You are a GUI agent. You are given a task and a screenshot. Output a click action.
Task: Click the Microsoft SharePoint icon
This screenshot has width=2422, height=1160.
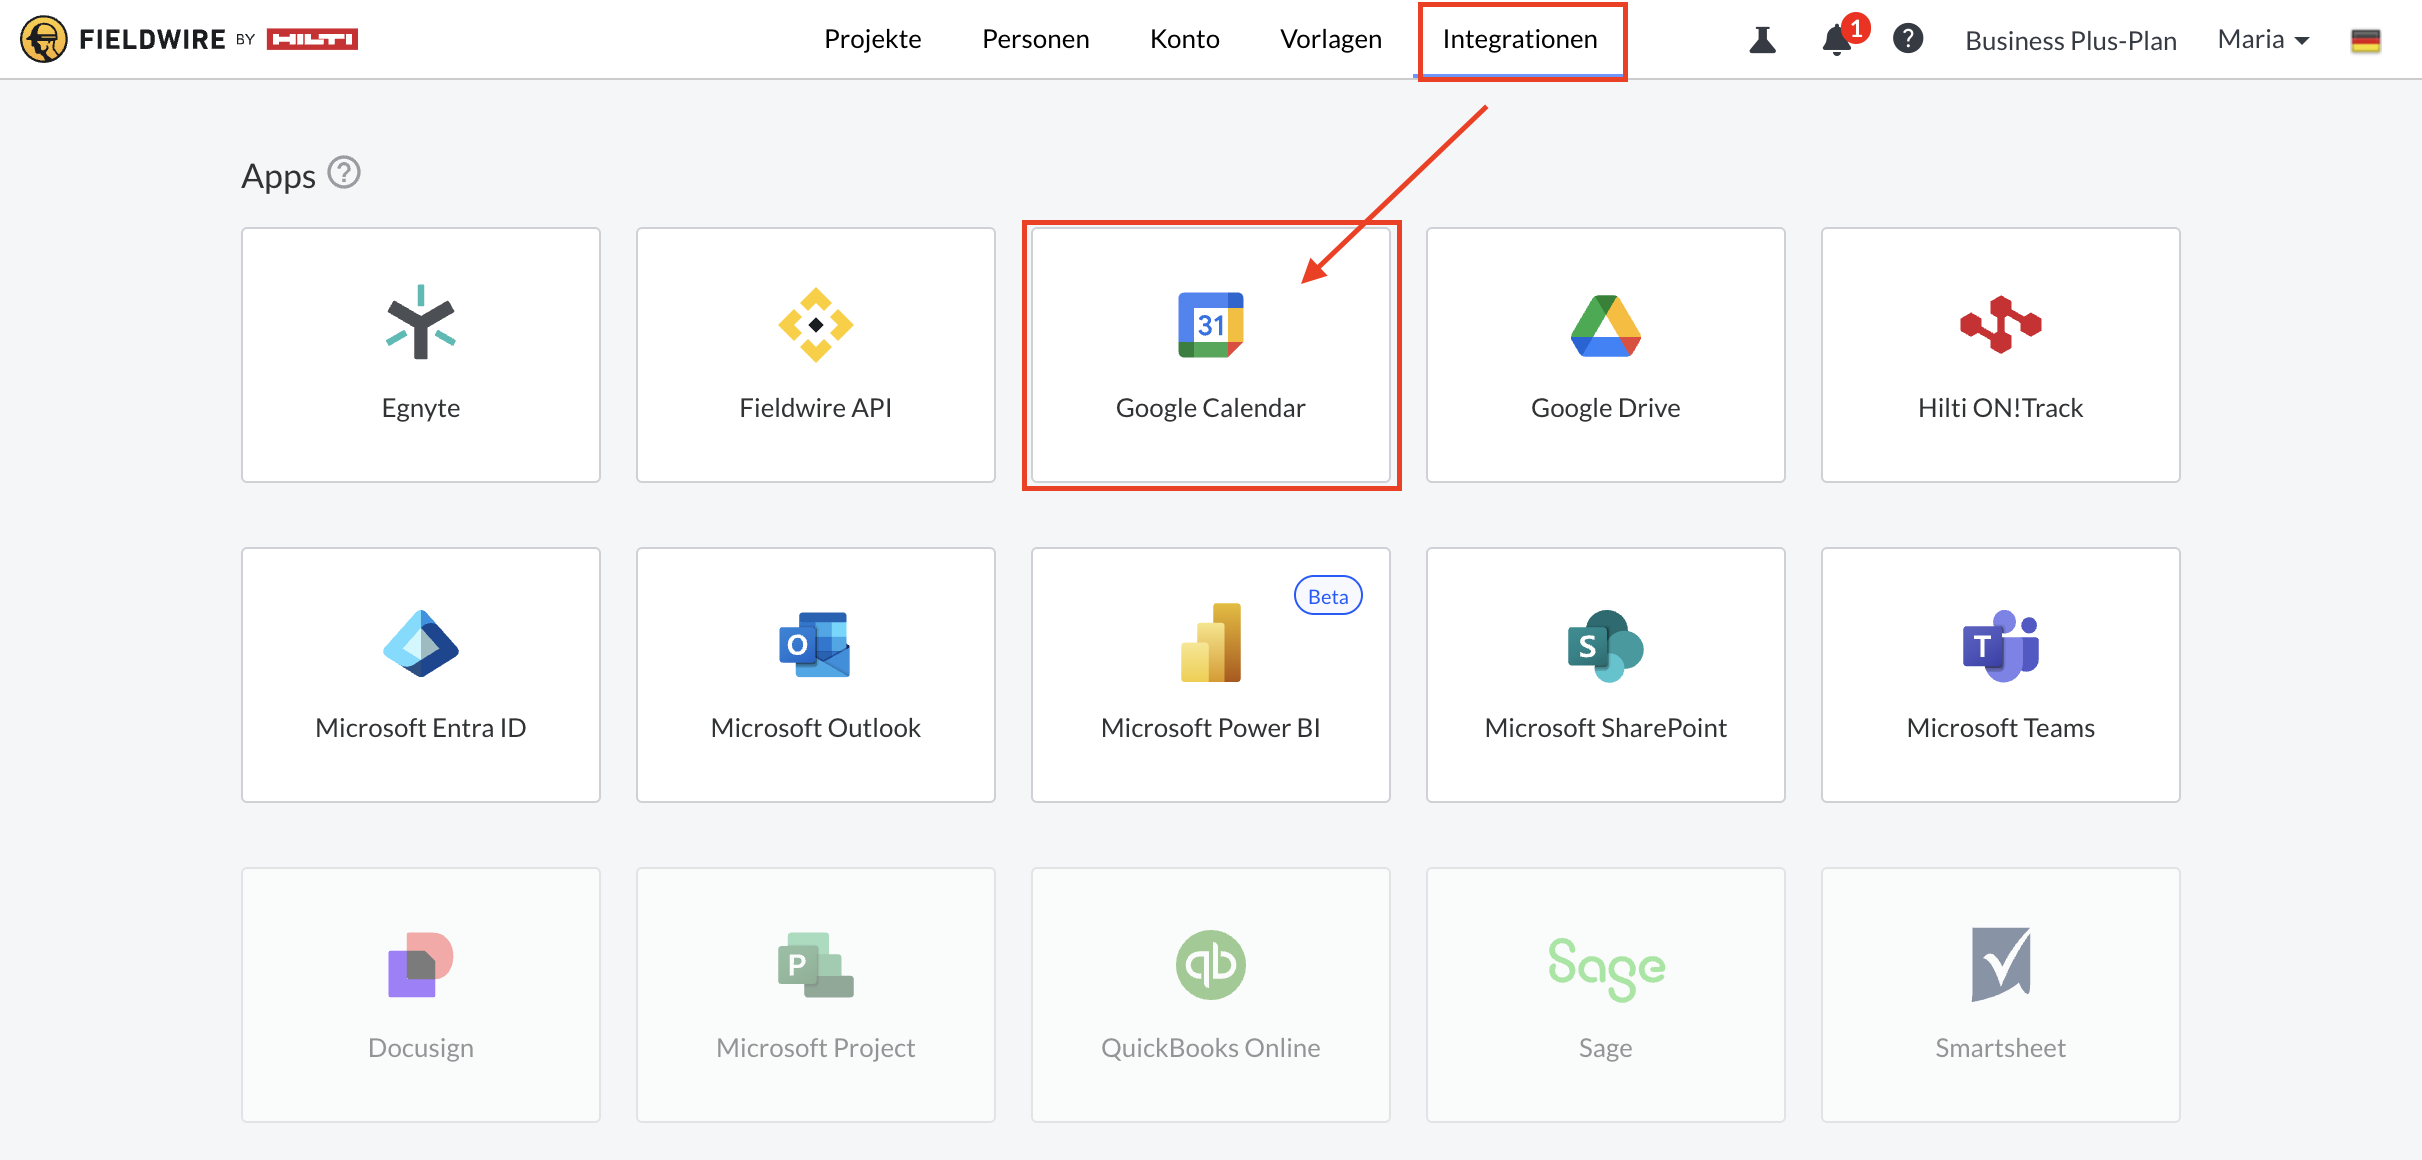coord(1606,646)
